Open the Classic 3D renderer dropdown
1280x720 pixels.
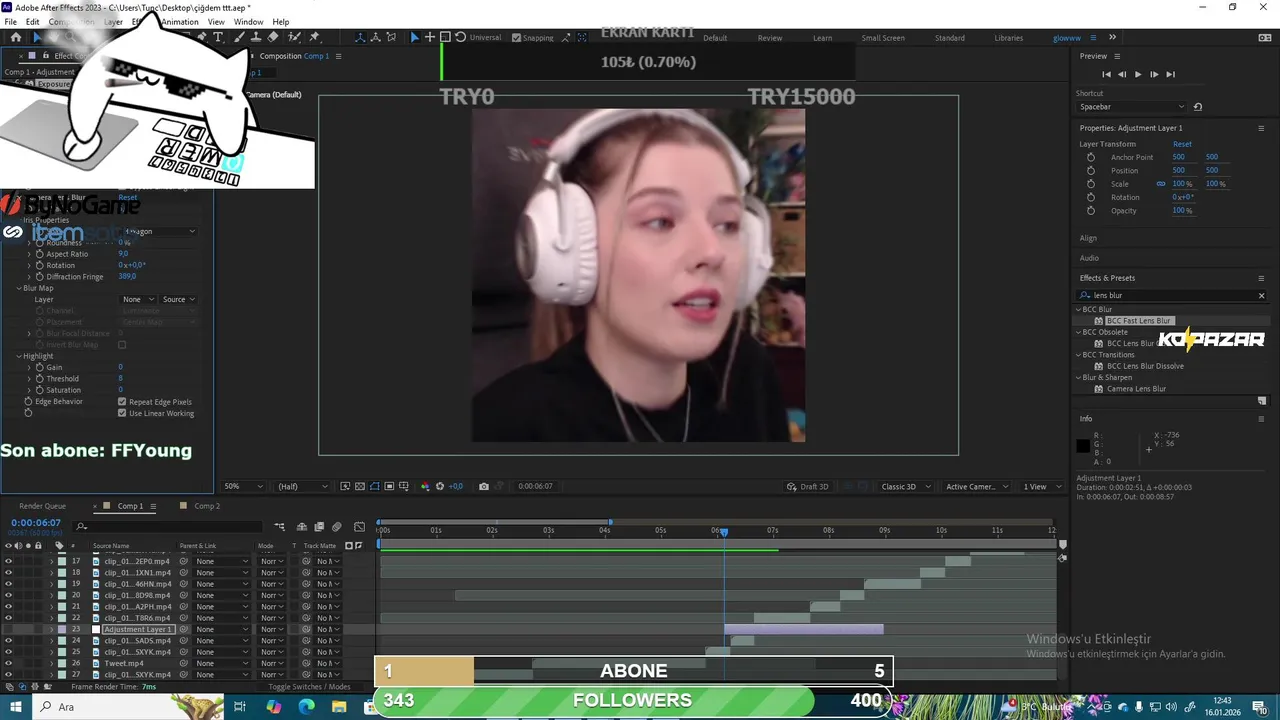[905, 486]
